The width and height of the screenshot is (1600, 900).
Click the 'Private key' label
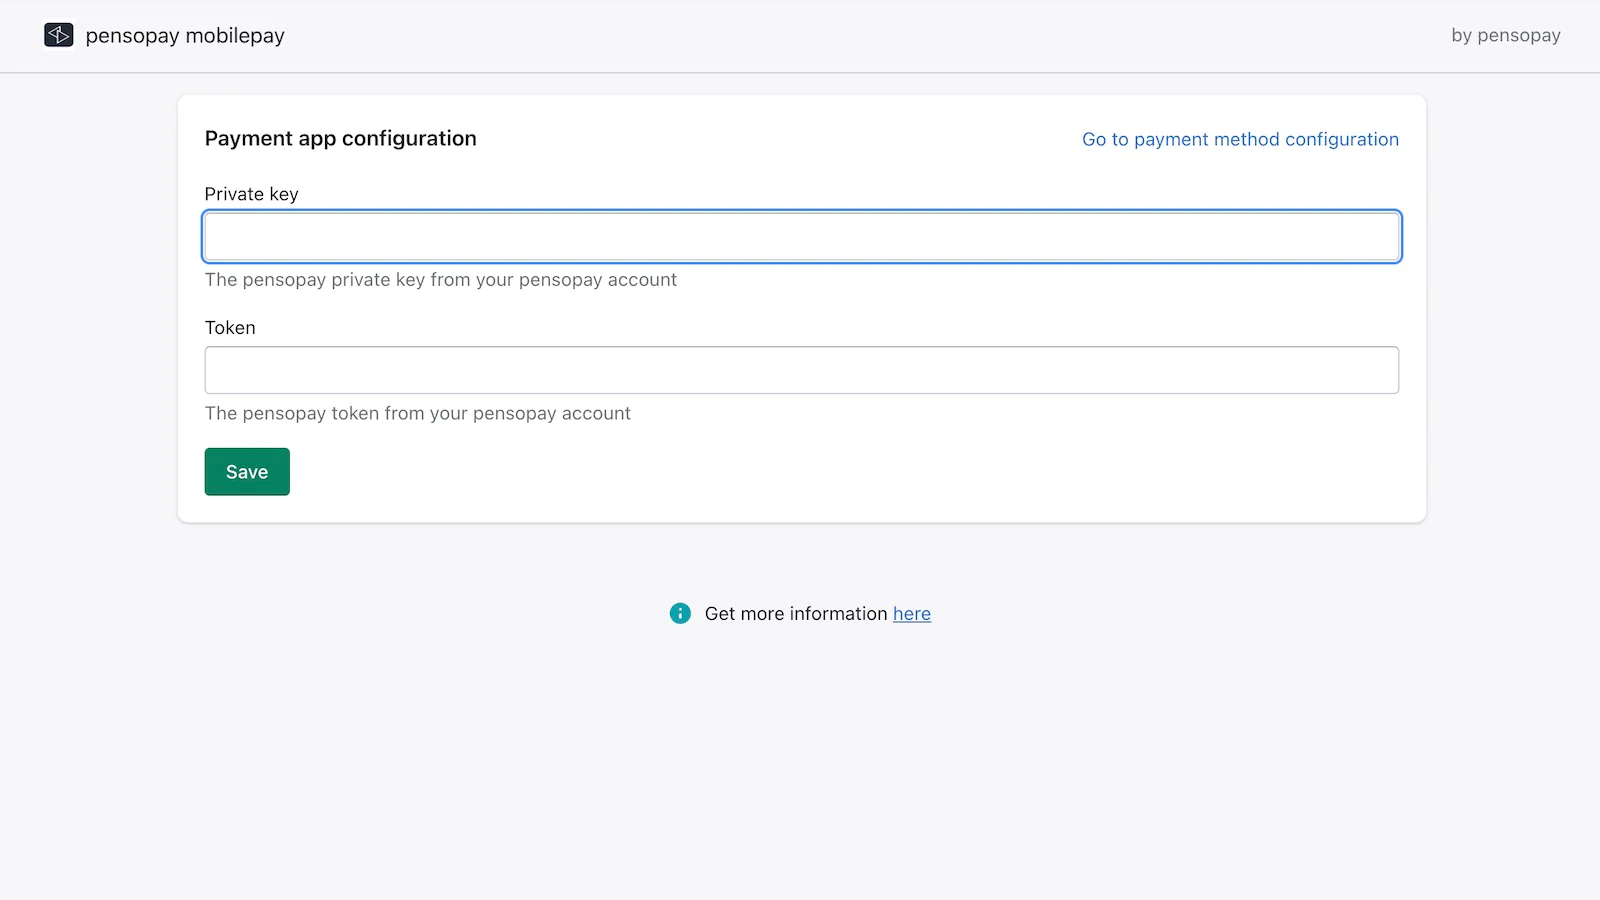point(252,194)
